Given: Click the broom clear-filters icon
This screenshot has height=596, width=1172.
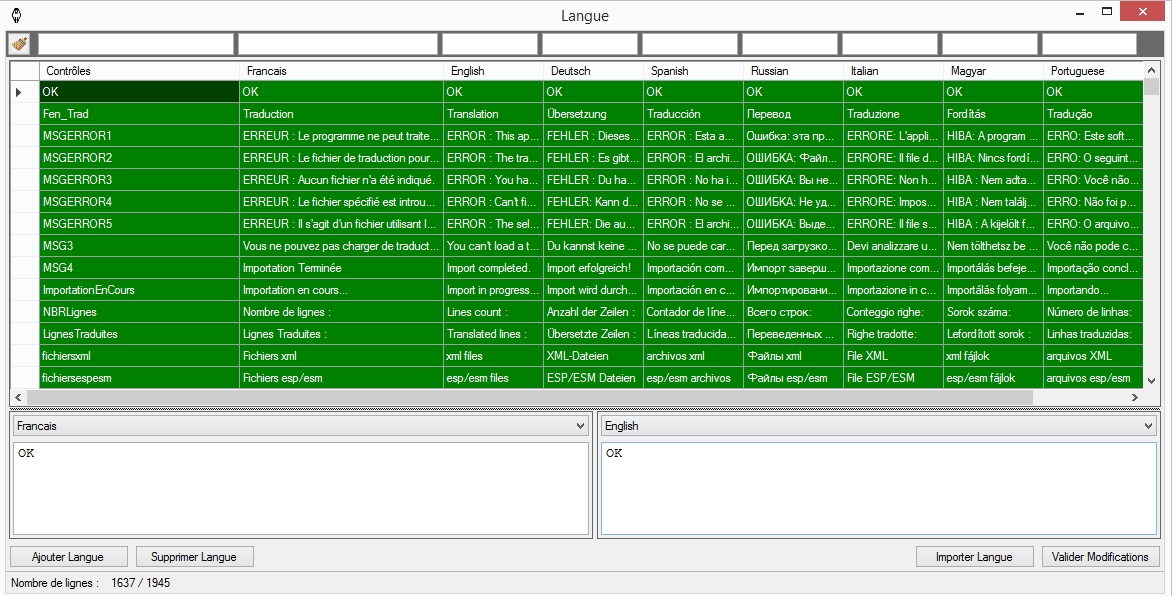Looking at the screenshot, I should click(x=19, y=44).
